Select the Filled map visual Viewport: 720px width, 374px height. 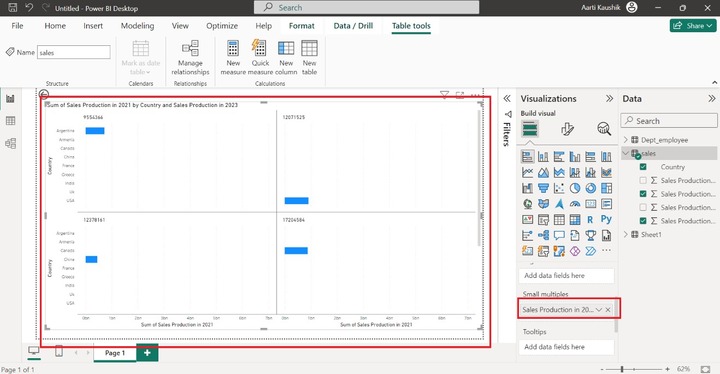(x=543, y=204)
